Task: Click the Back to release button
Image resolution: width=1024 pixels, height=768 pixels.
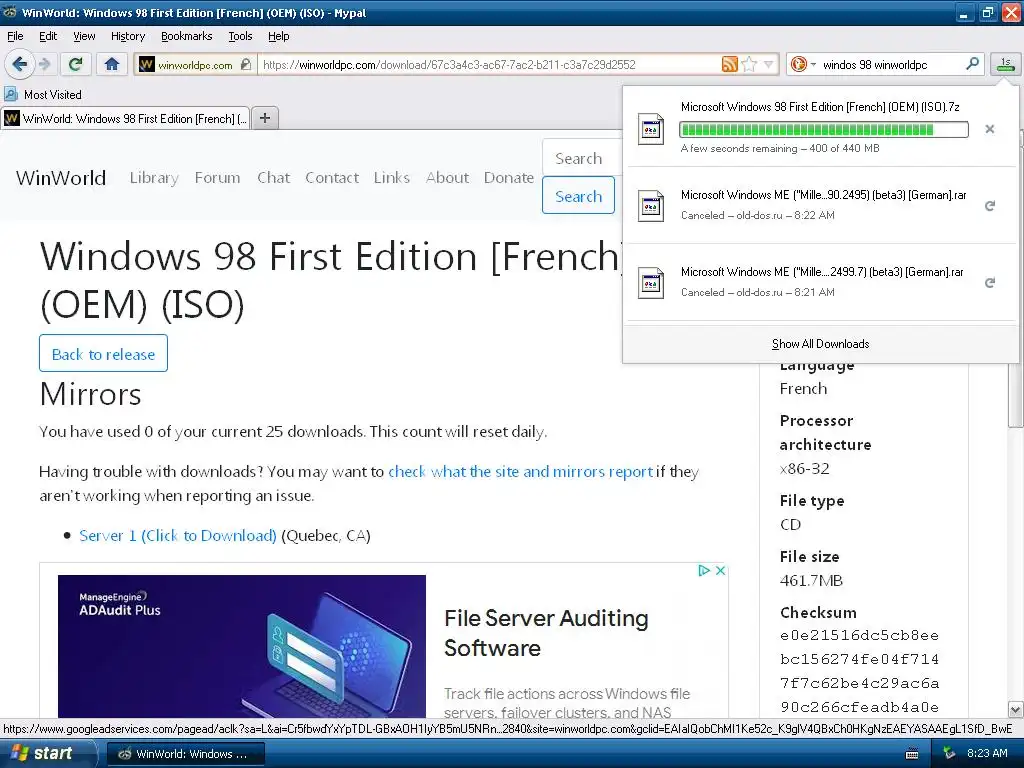Action: coord(103,353)
